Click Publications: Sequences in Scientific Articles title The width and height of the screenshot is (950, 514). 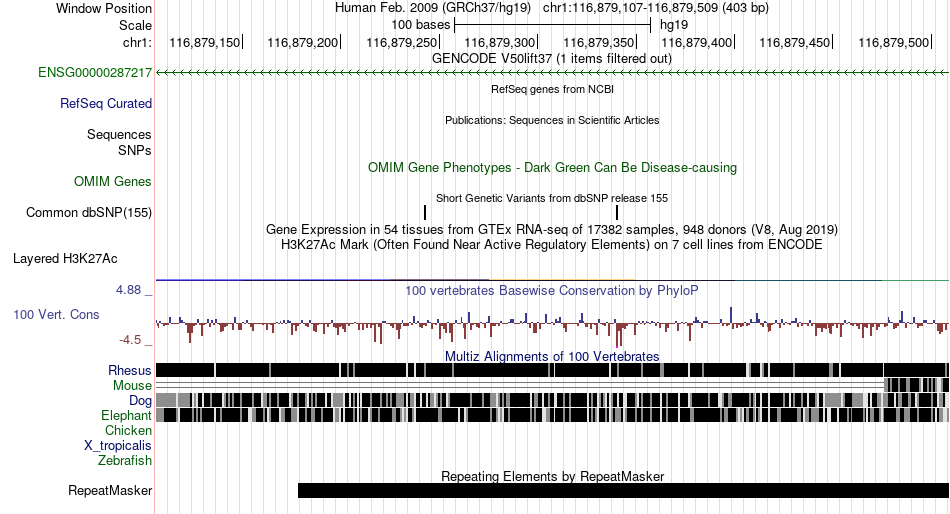point(552,120)
